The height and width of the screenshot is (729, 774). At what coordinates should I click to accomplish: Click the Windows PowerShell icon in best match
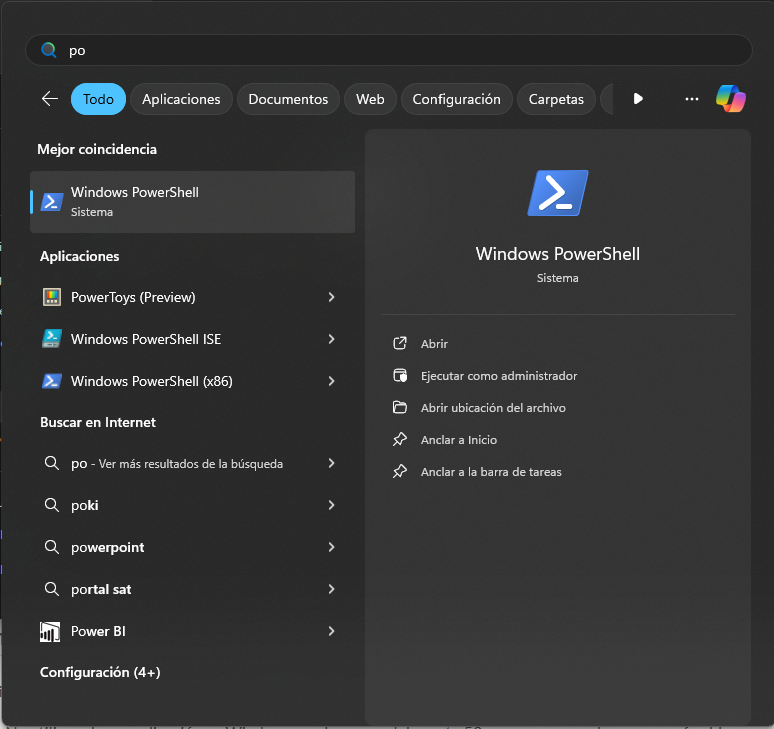point(52,202)
